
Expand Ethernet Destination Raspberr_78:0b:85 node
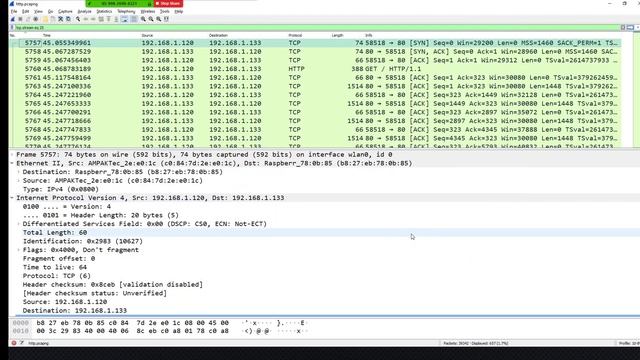(x=18, y=172)
